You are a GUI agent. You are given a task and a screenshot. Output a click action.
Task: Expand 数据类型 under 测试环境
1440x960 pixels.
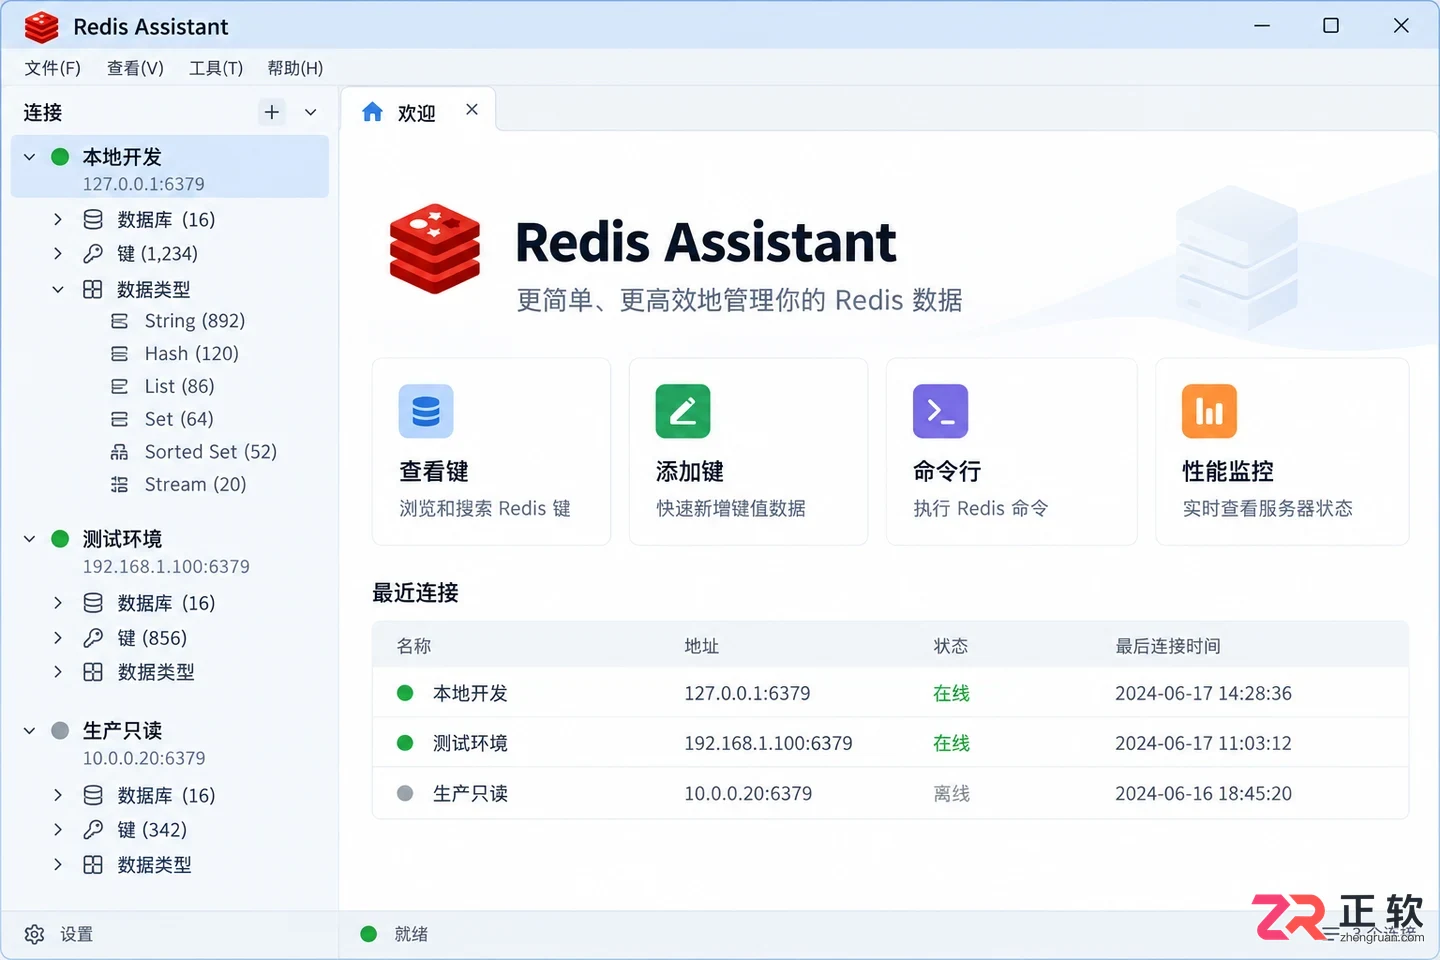pyautogui.click(x=57, y=672)
